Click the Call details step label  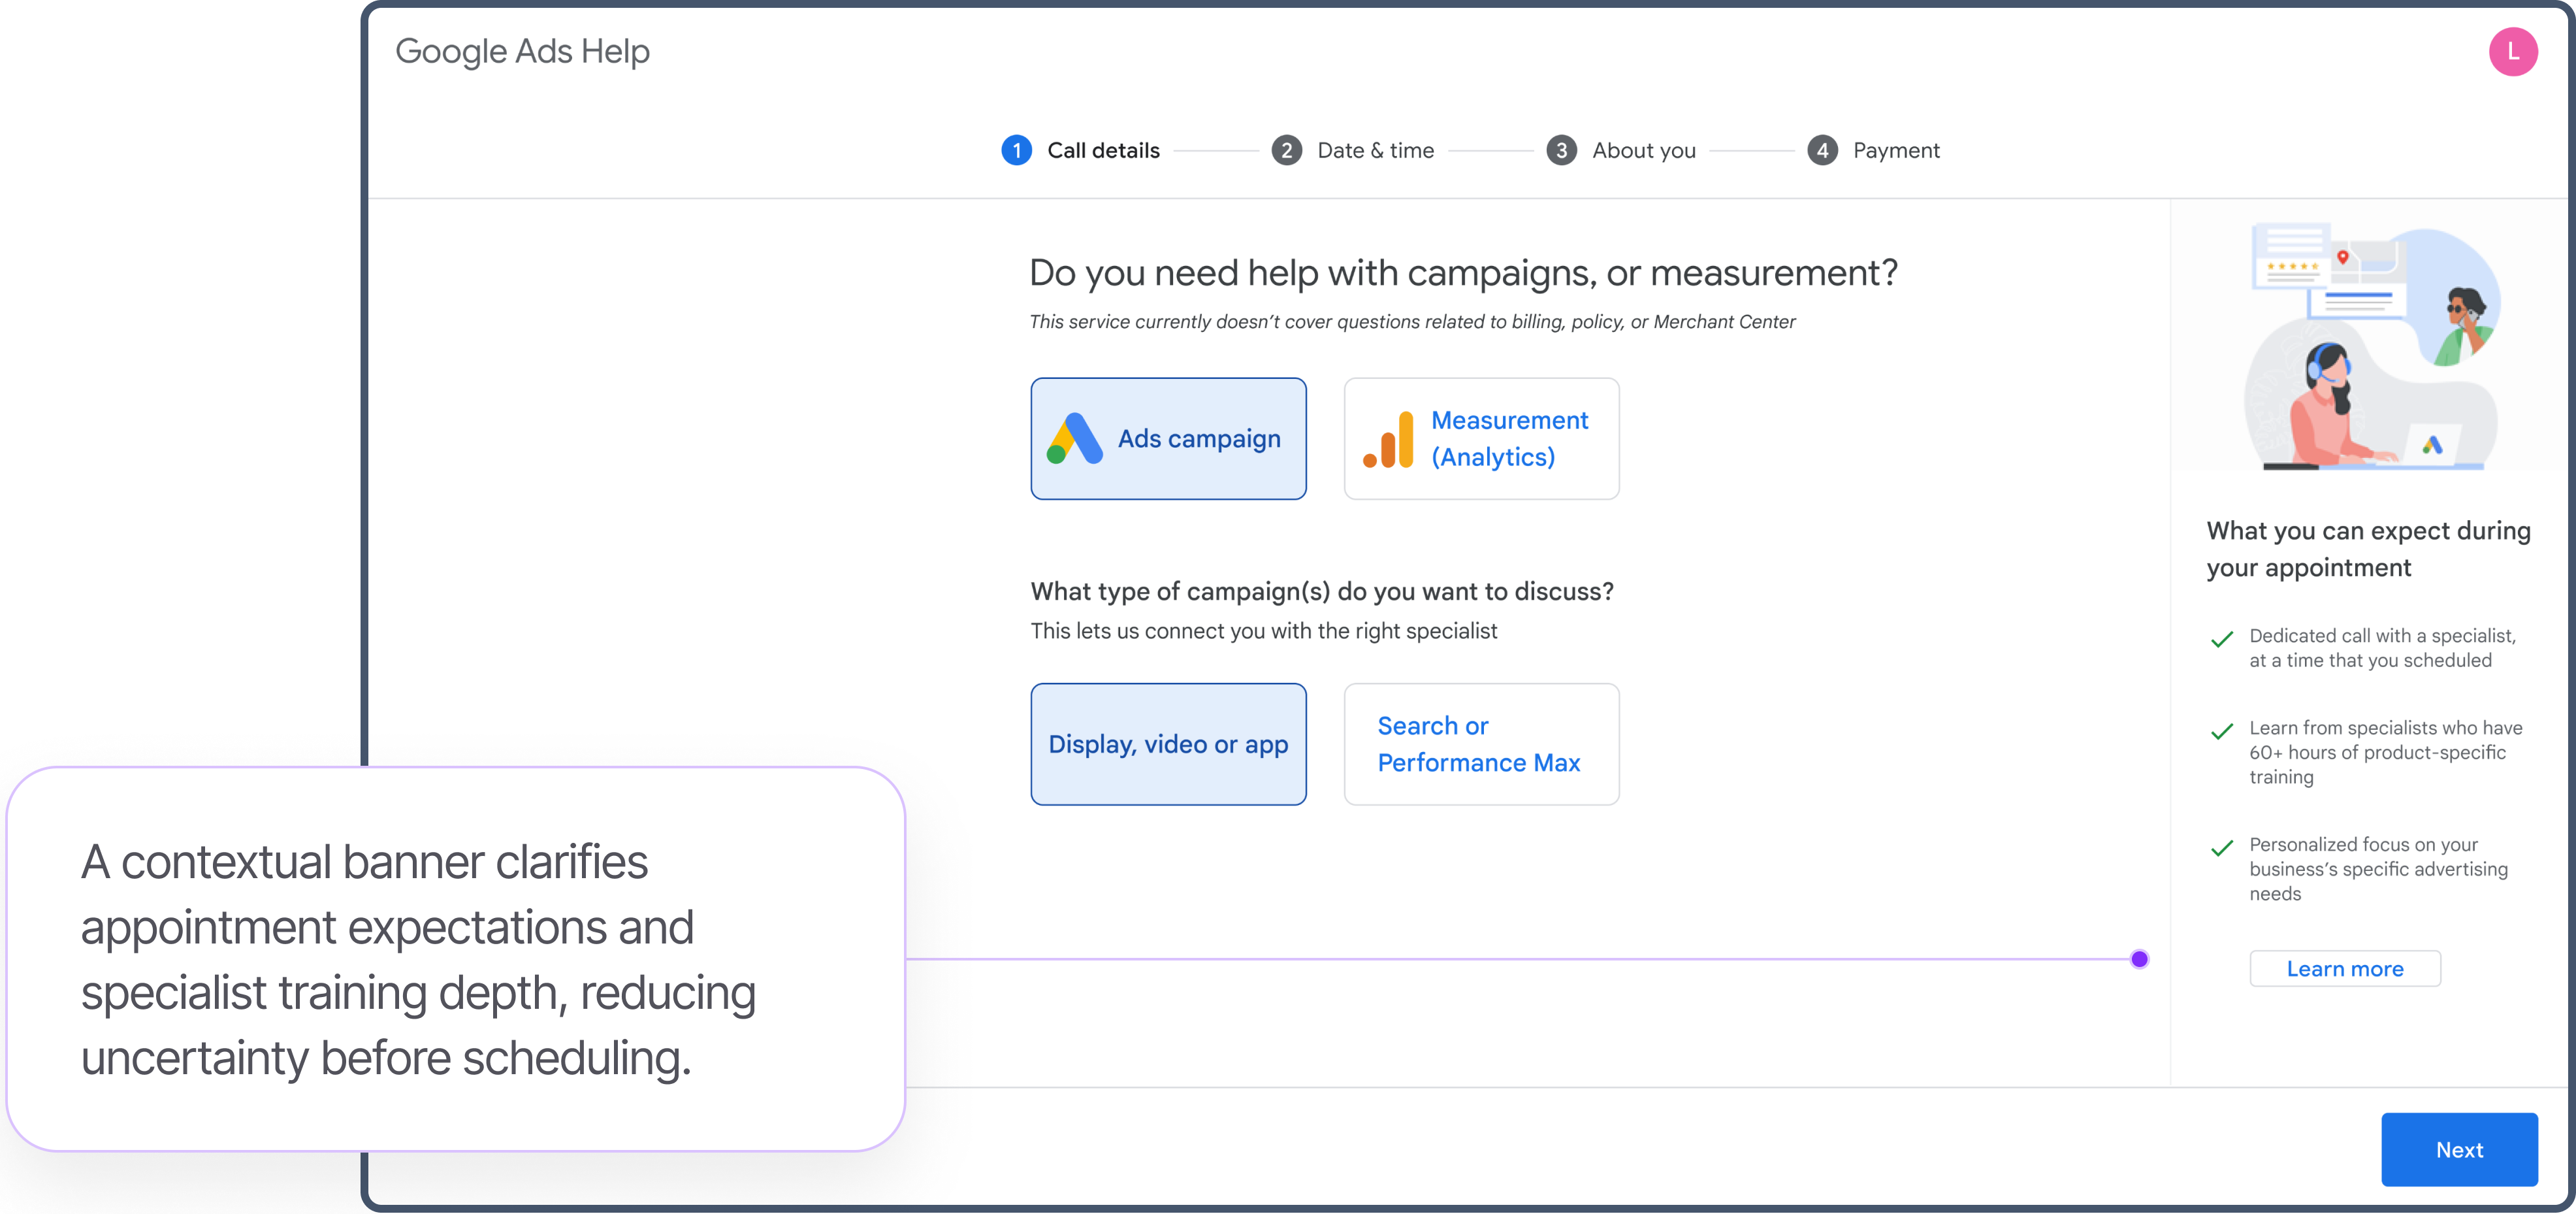pos(1103,151)
